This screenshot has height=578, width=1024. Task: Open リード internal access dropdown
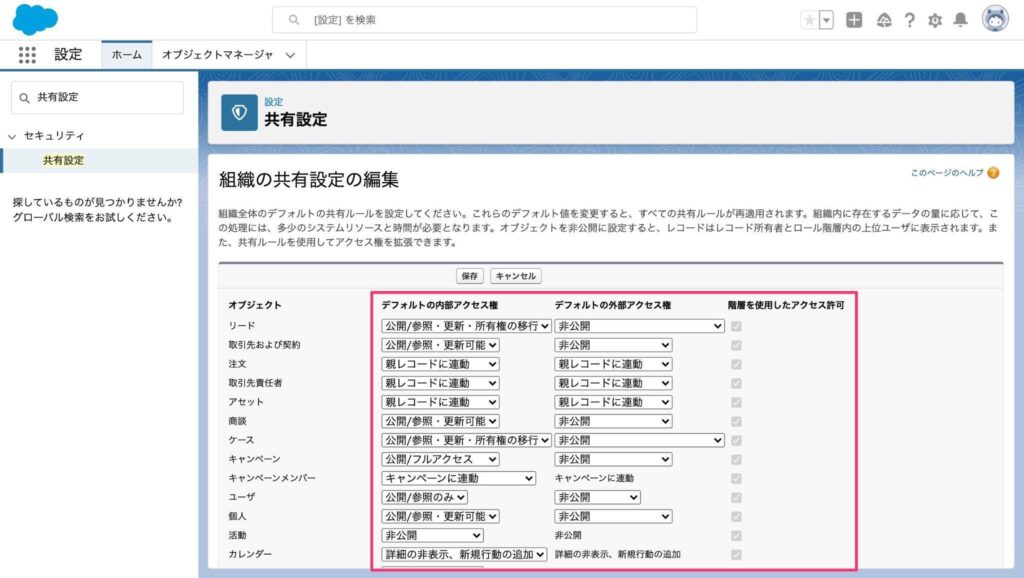pos(466,326)
